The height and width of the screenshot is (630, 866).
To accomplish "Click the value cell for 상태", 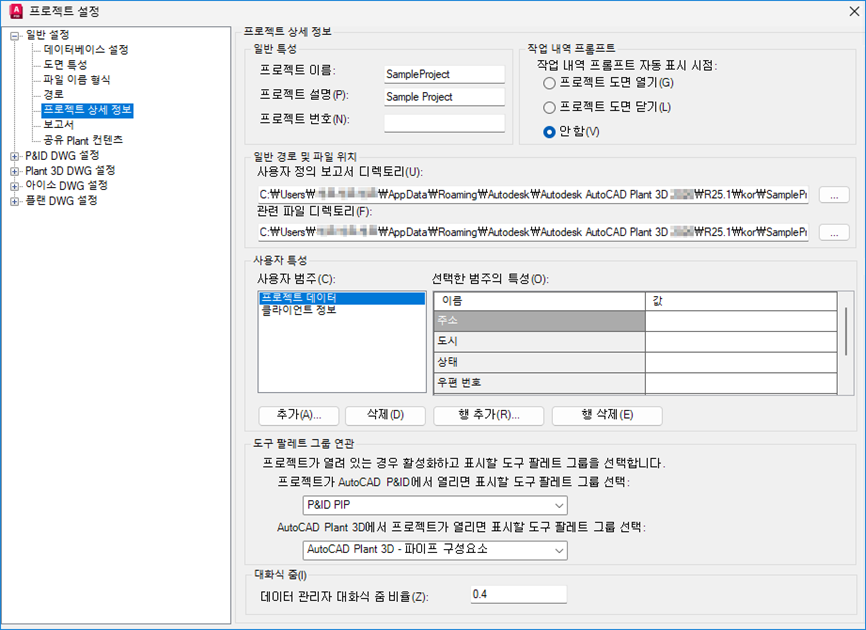I will (741, 362).
